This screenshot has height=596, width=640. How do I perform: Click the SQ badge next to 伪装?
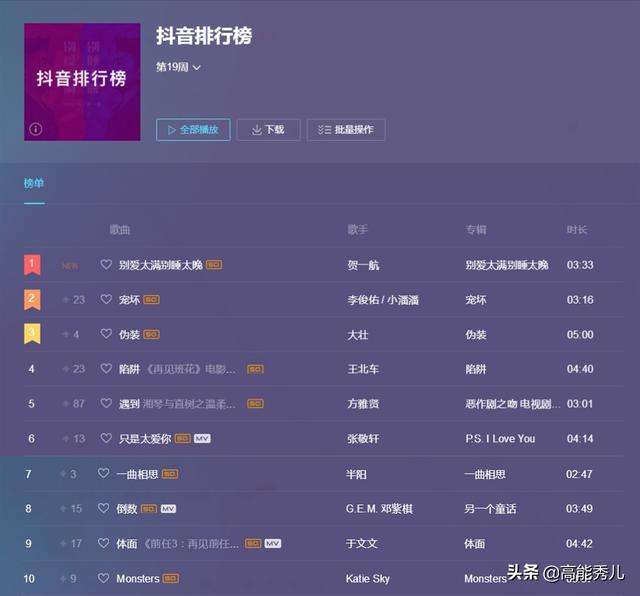151,334
